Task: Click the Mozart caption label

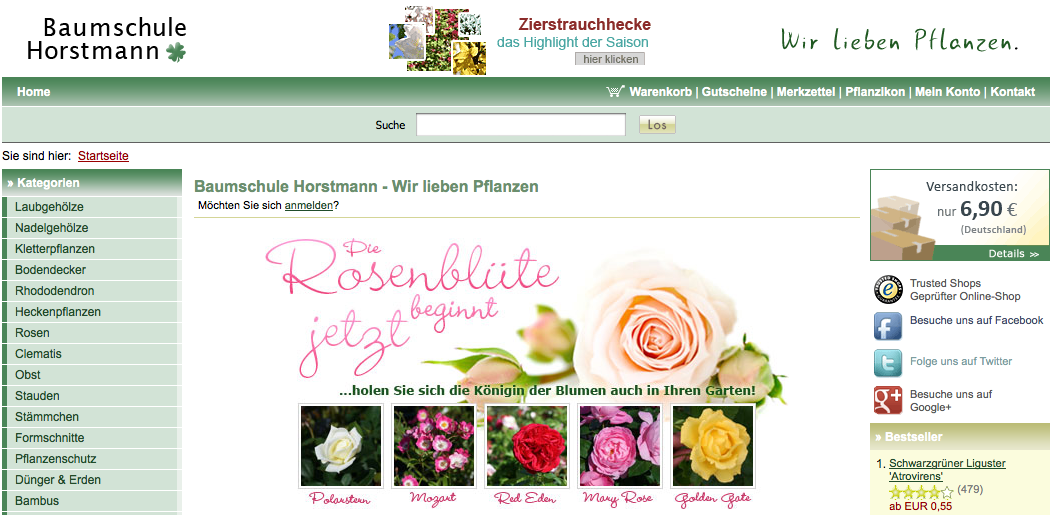Action: click(434, 499)
